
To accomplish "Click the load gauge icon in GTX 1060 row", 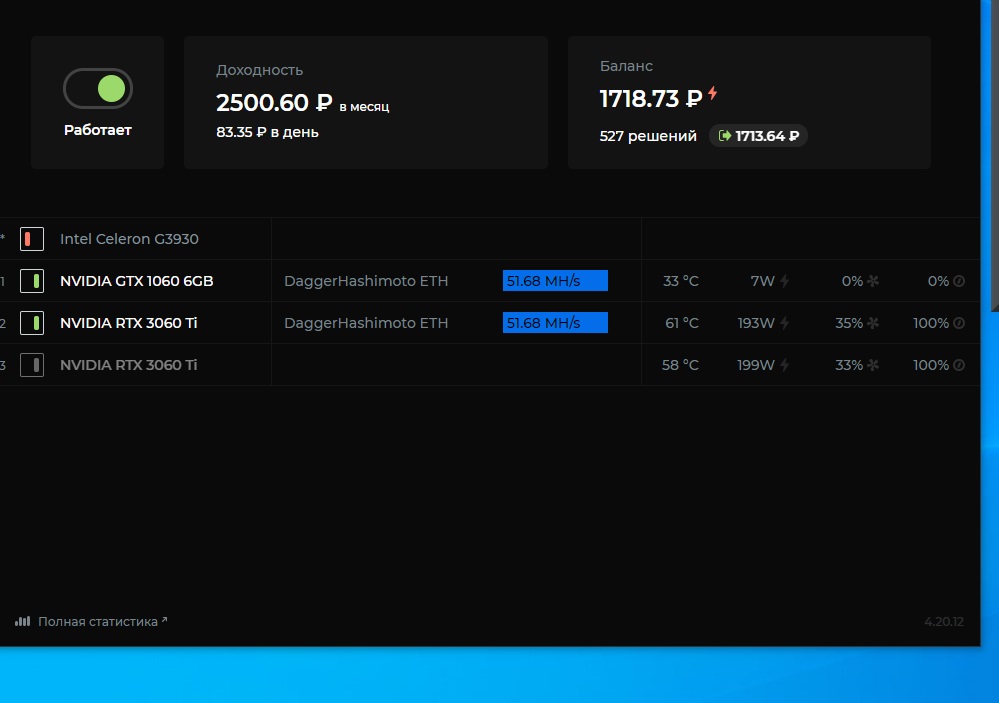I will pyautogui.click(x=959, y=282).
